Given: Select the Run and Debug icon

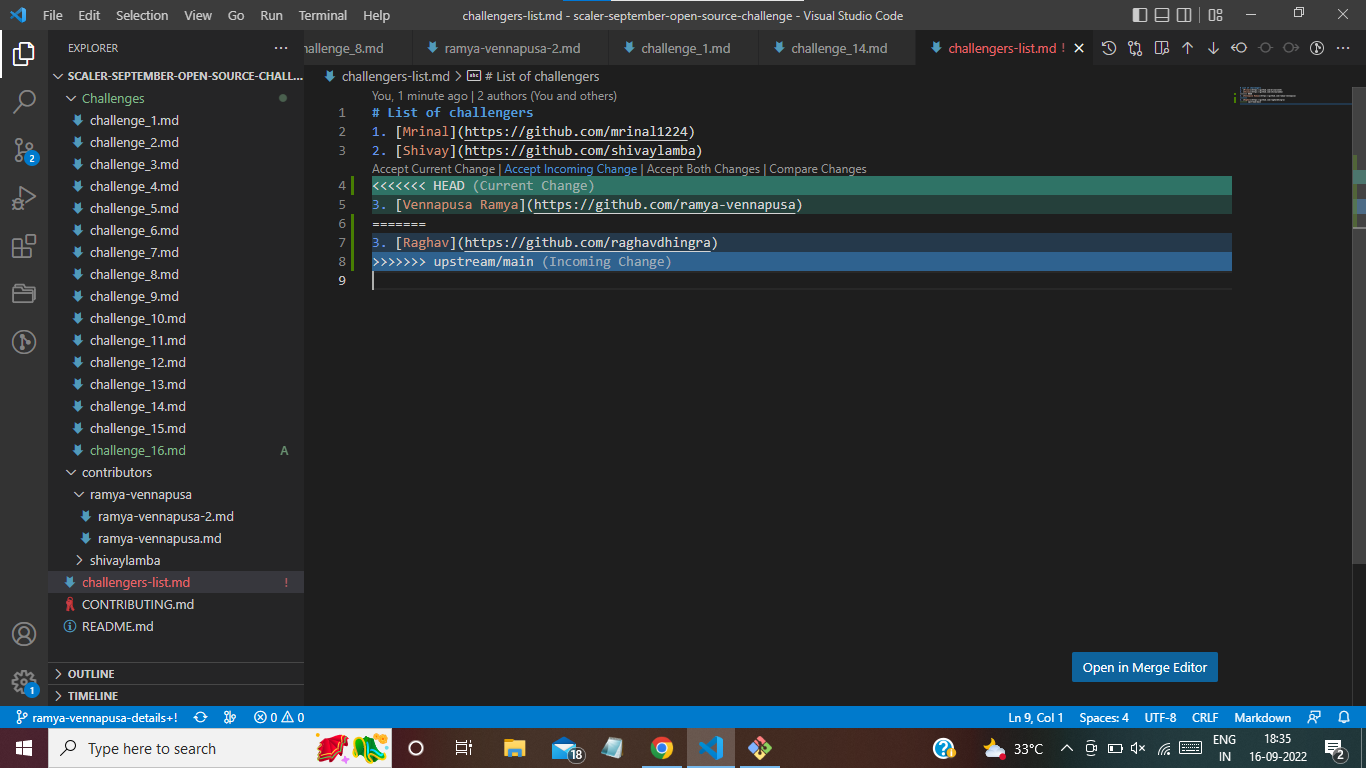Looking at the screenshot, I should [24, 198].
